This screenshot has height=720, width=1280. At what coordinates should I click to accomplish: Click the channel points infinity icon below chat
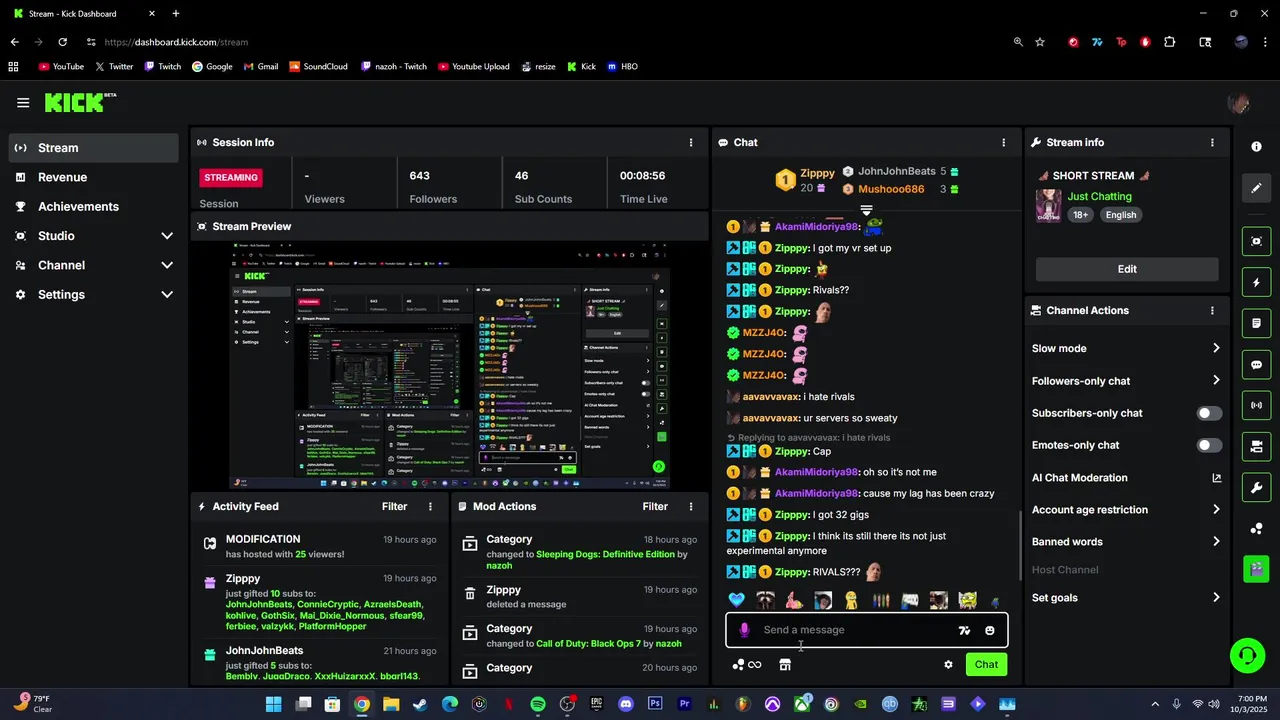[746, 664]
